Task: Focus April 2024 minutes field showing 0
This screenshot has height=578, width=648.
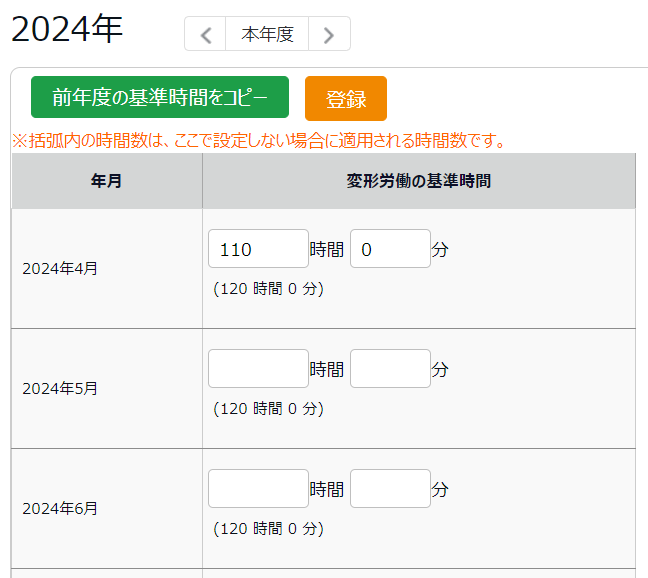Action: tap(390, 249)
